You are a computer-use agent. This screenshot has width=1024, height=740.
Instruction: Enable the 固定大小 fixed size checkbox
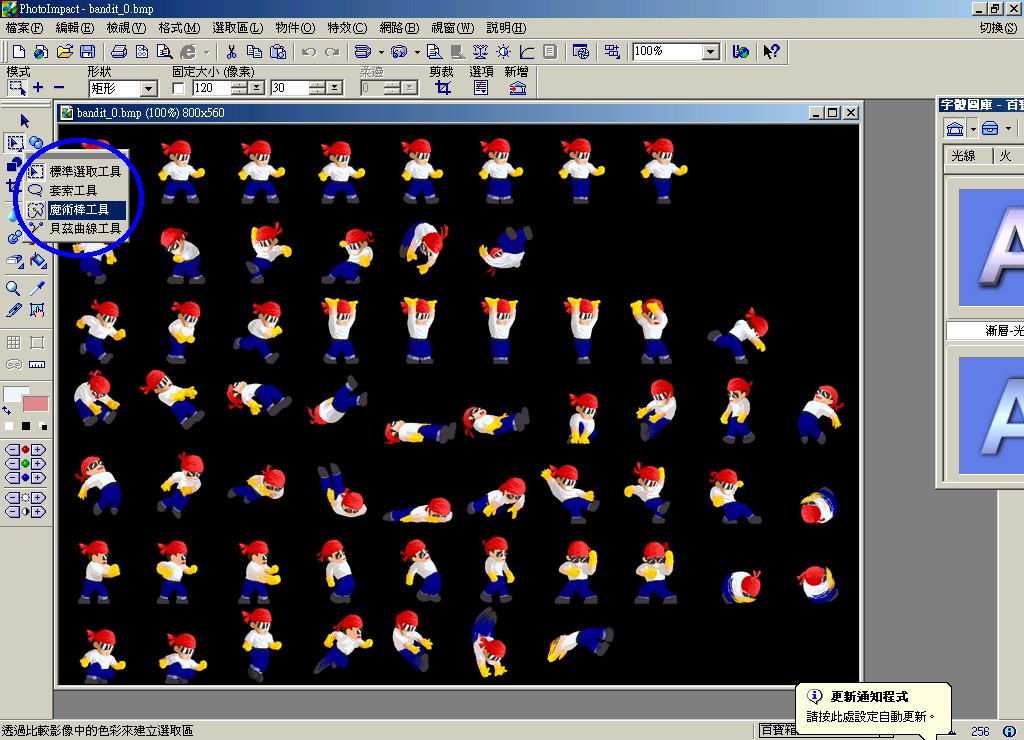(178, 88)
